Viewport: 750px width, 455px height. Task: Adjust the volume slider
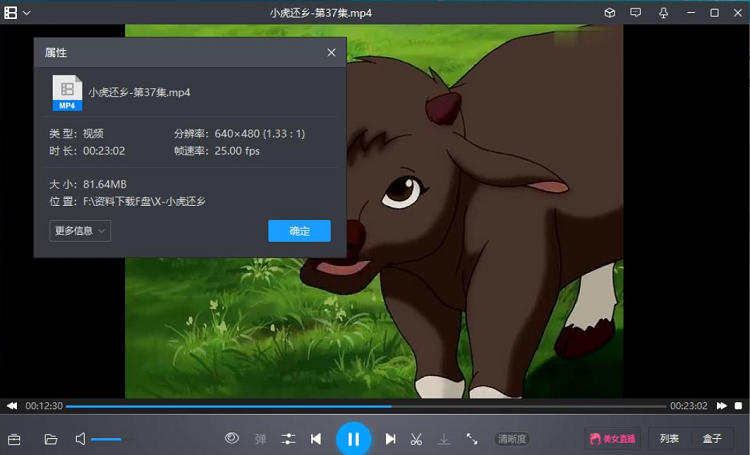(106, 439)
